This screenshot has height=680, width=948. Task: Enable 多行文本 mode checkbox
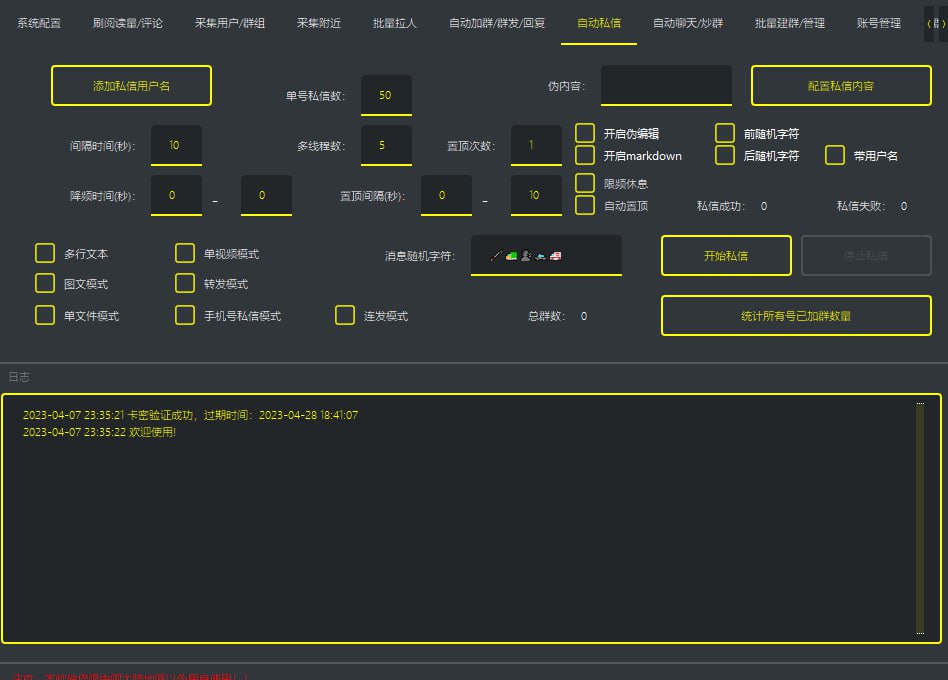tap(45, 254)
